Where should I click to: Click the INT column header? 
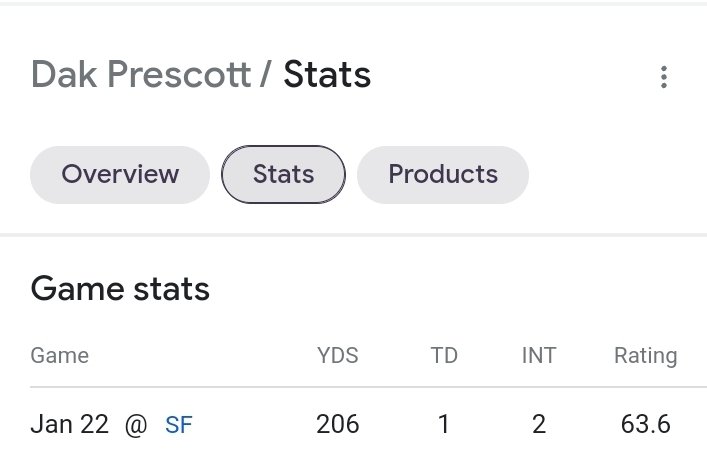539,356
